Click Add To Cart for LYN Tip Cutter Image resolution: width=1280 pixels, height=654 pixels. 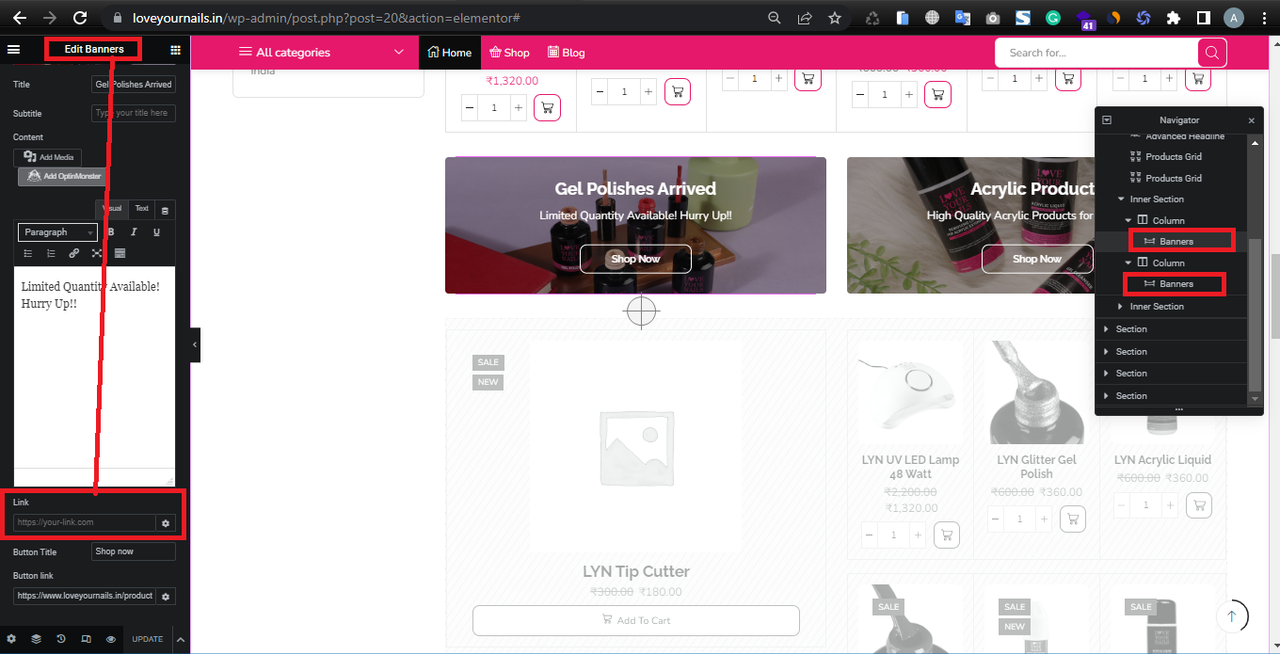pos(636,620)
